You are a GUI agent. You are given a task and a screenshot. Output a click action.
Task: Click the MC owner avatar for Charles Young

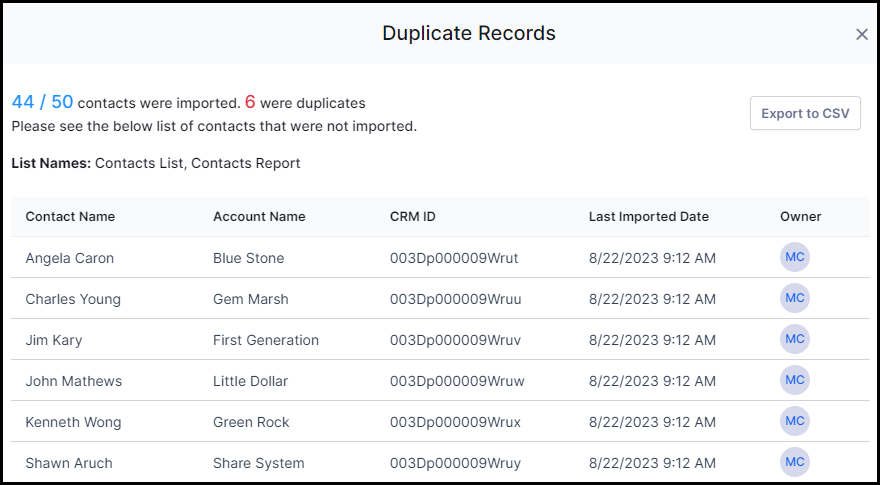click(x=795, y=298)
